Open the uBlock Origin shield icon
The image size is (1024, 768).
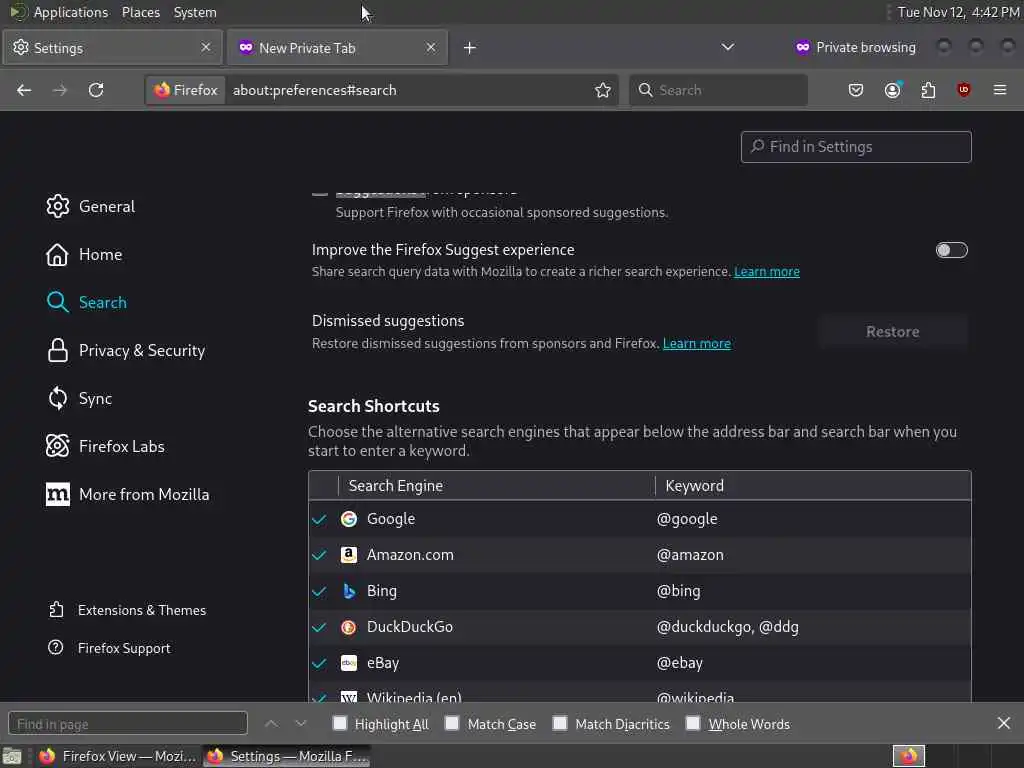(963, 90)
